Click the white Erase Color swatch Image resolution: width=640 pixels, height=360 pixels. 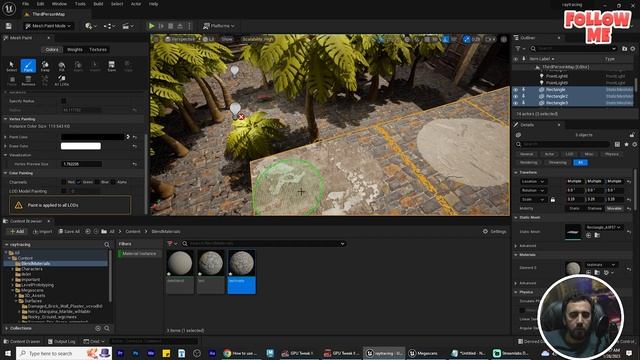click(81, 146)
